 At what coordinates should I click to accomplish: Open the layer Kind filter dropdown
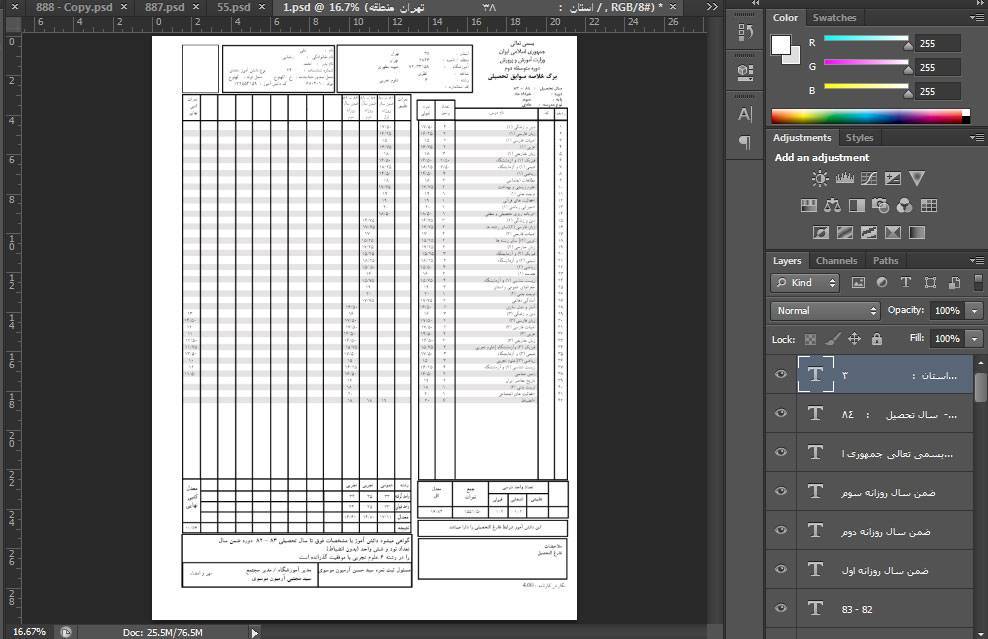[x=806, y=283]
